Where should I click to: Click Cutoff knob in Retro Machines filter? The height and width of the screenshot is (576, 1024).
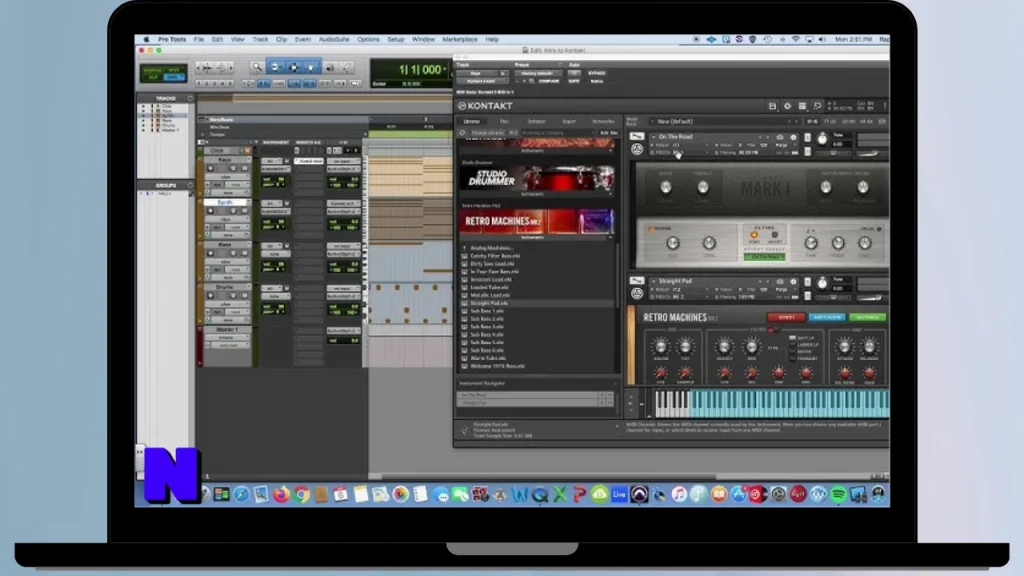(x=724, y=347)
